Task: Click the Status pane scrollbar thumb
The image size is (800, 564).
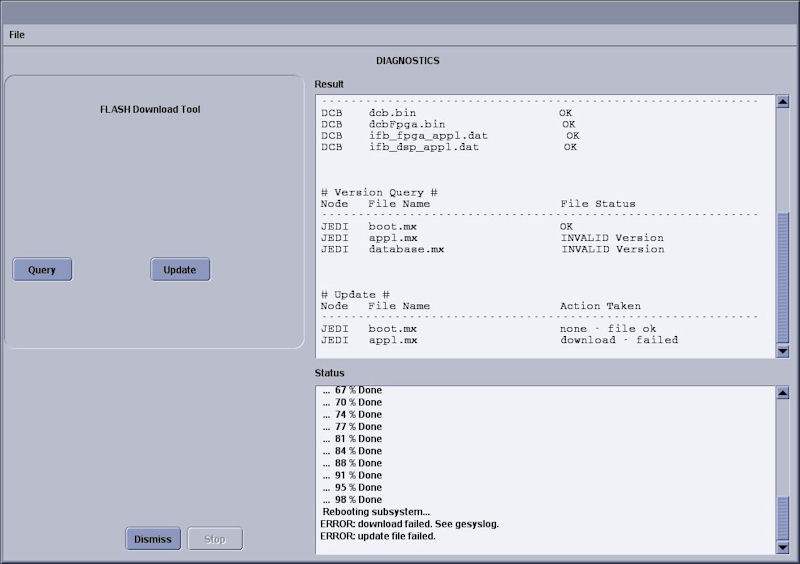Action: click(783, 518)
